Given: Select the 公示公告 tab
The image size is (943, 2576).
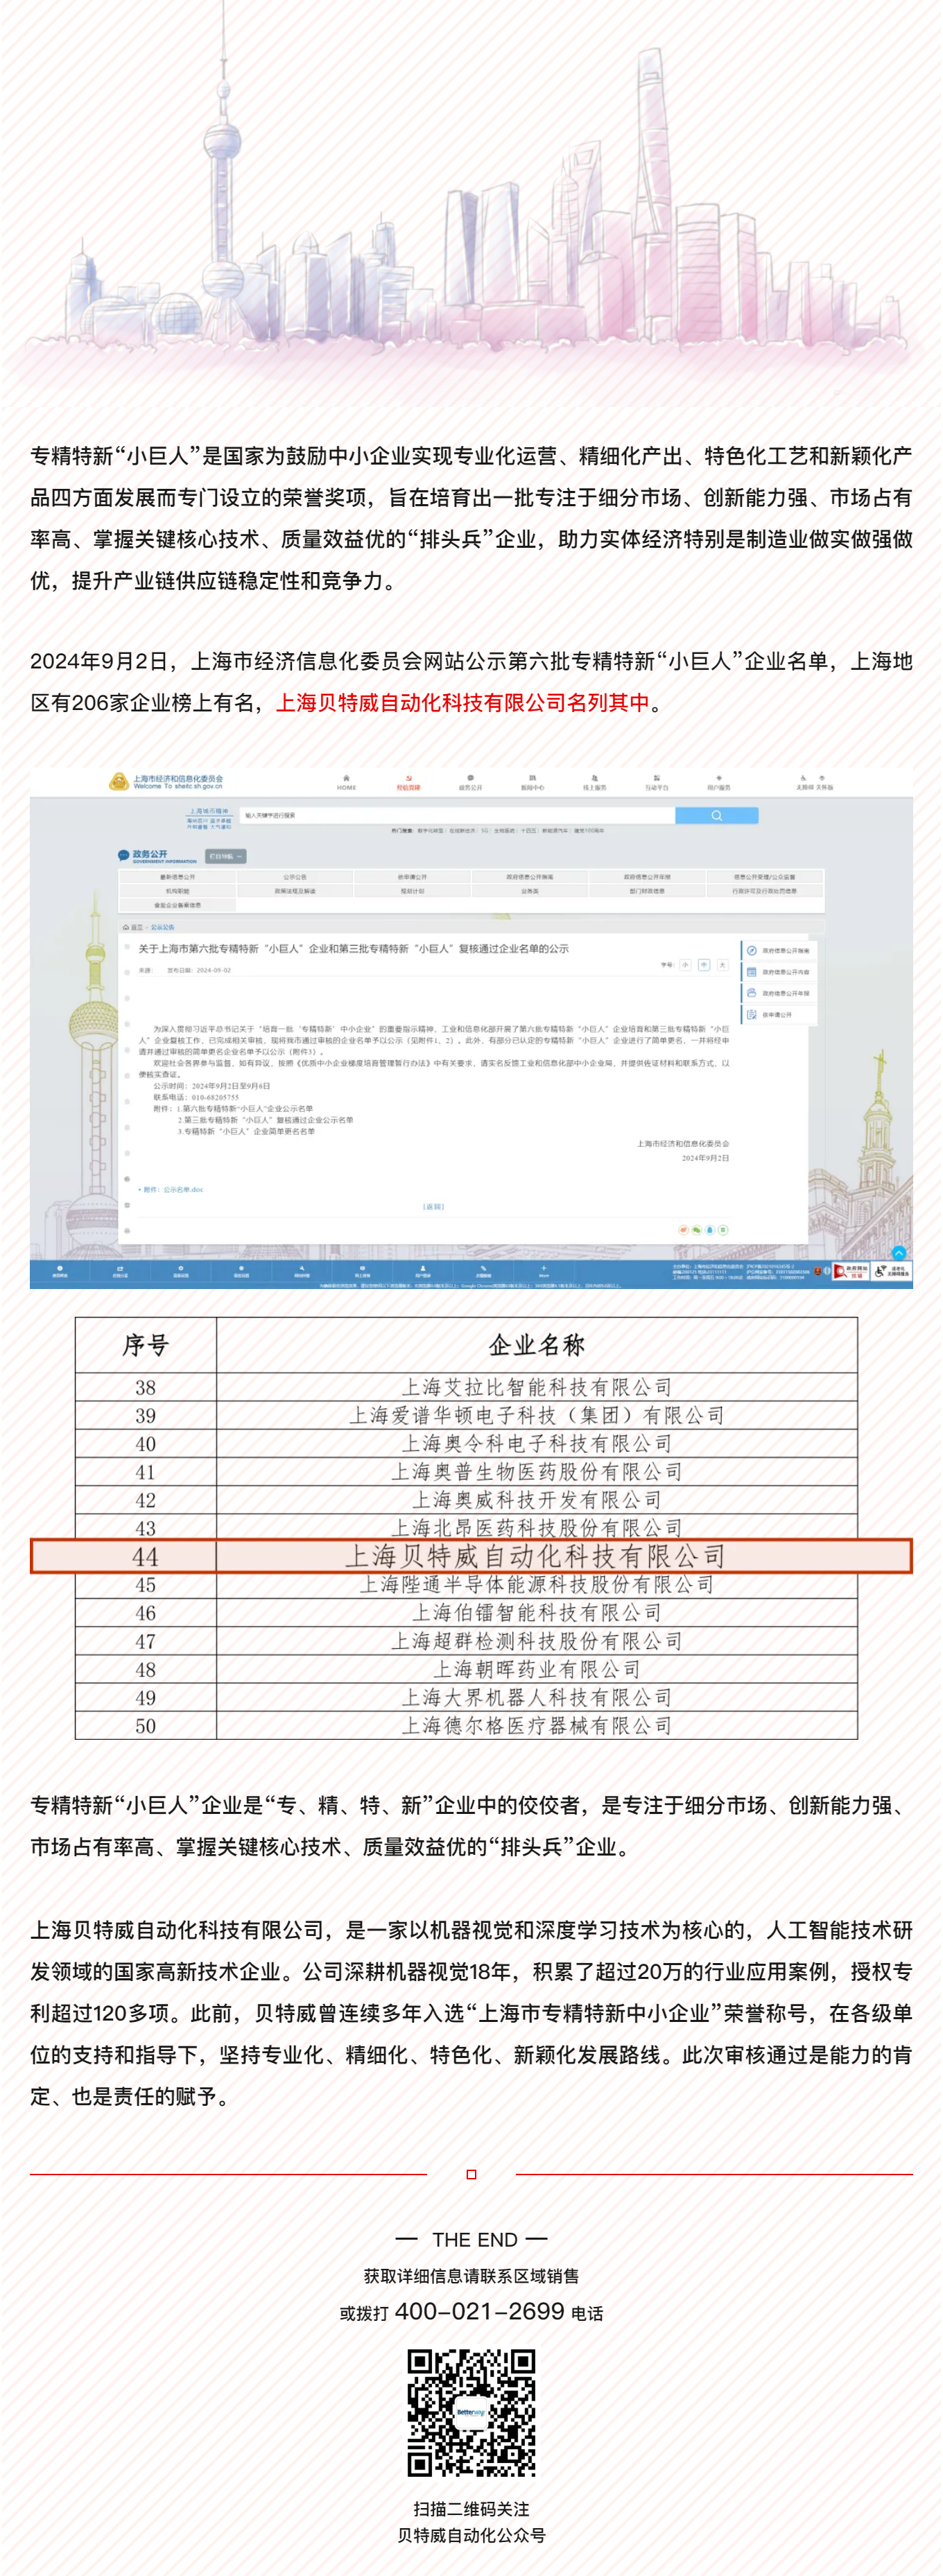Looking at the screenshot, I should tap(294, 877).
